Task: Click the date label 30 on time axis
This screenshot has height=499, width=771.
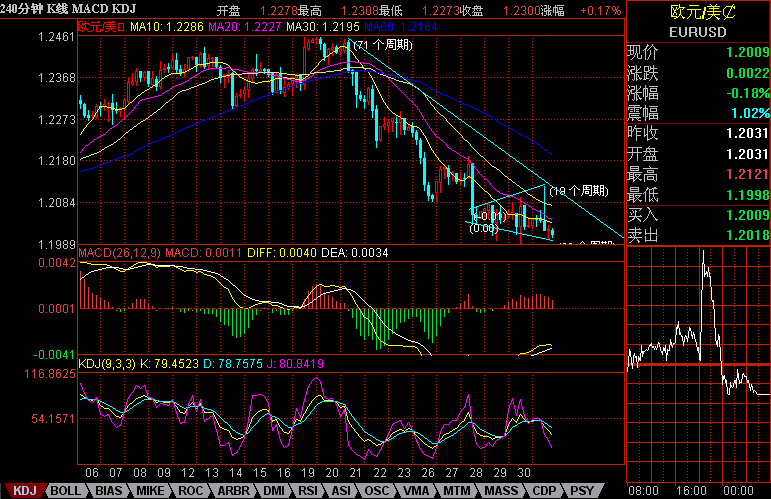Action: [x=524, y=473]
